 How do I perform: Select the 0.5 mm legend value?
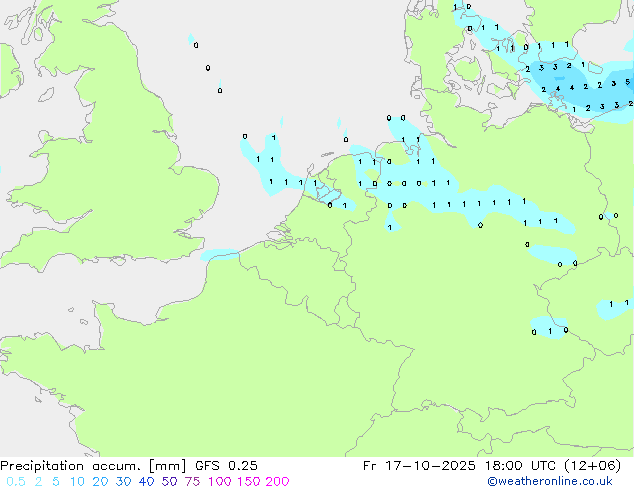tap(16, 482)
